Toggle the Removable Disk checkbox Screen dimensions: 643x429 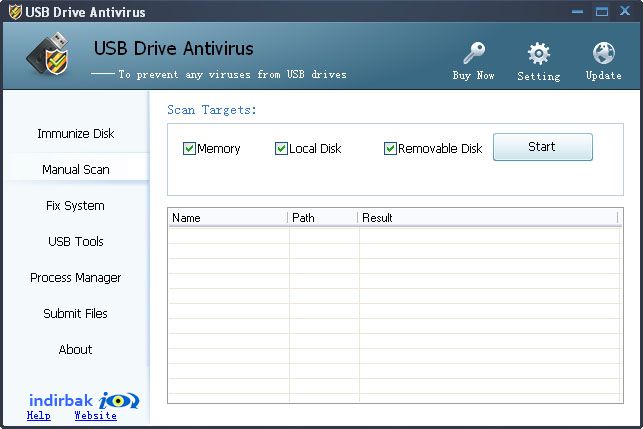coord(390,148)
